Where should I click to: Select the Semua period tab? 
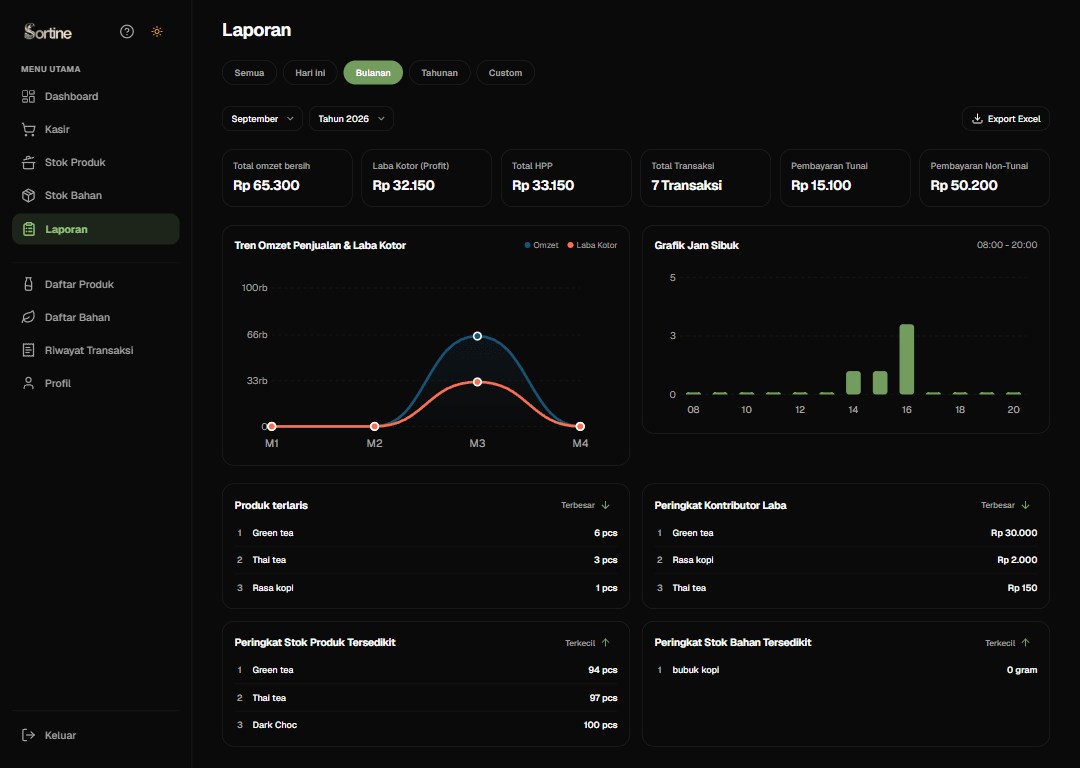[x=249, y=73]
